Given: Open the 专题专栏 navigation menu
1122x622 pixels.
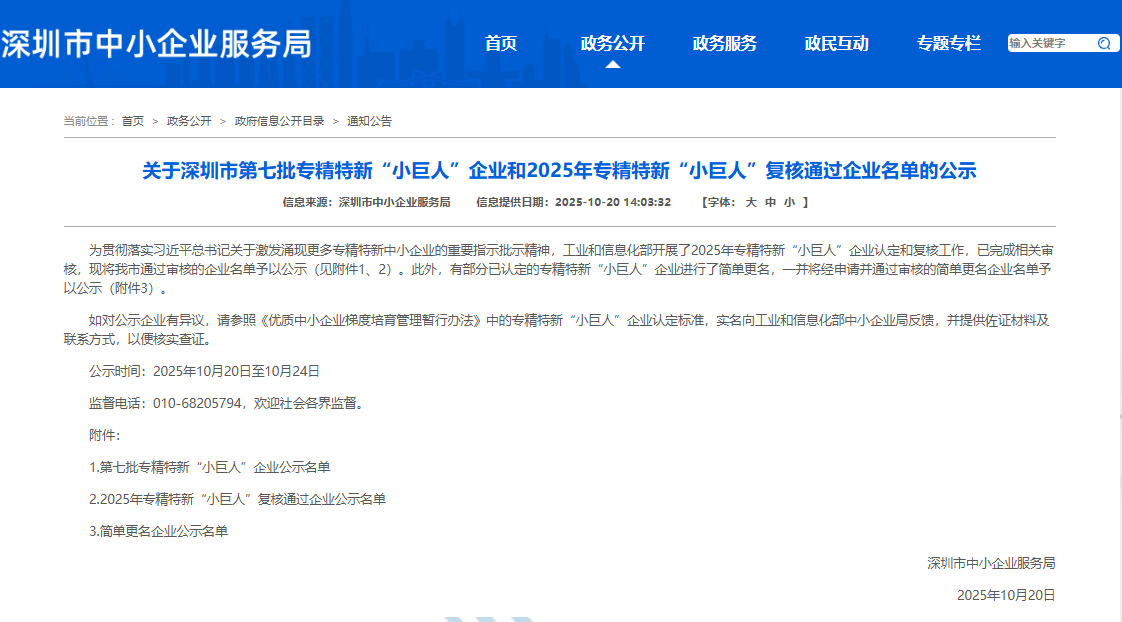Looking at the screenshot, I should [949, 43].
